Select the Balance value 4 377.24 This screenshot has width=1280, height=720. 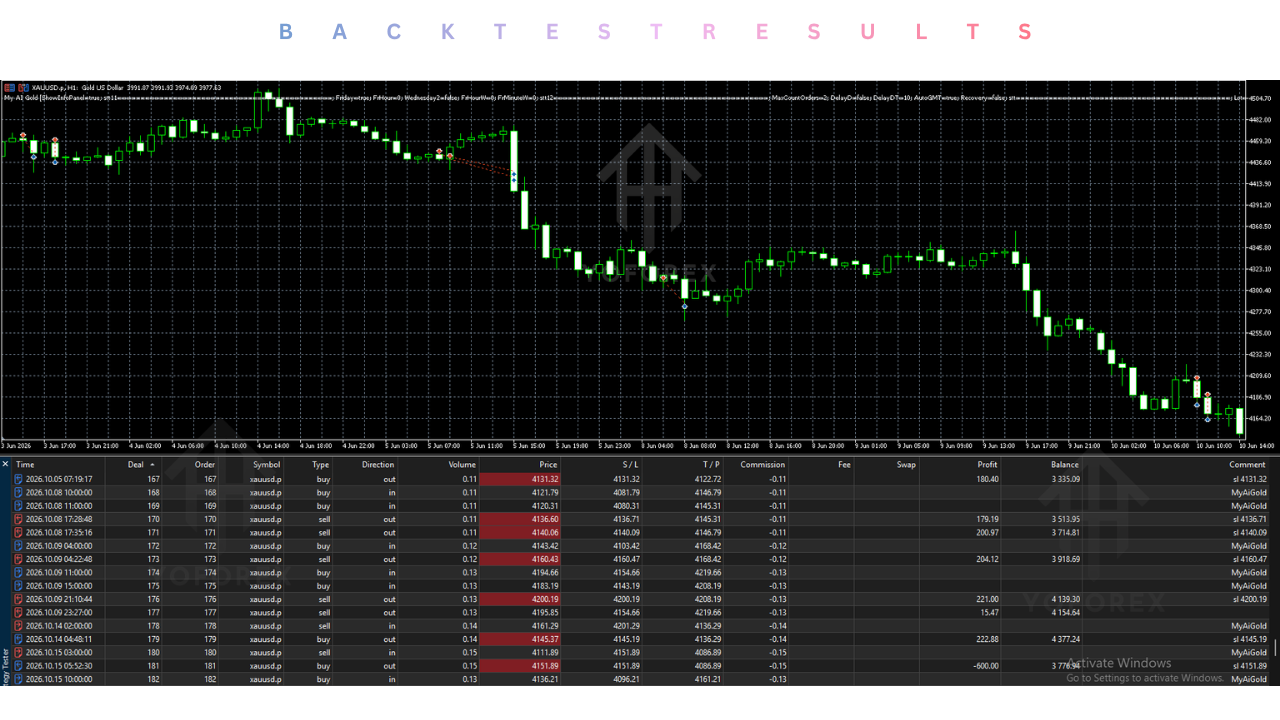[x=1066, y=639]
